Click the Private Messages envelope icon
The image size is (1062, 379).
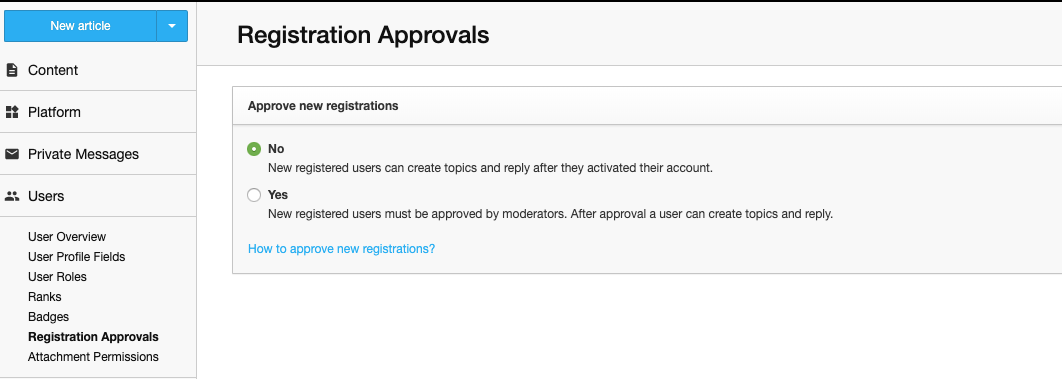click(x=12, y=154)
